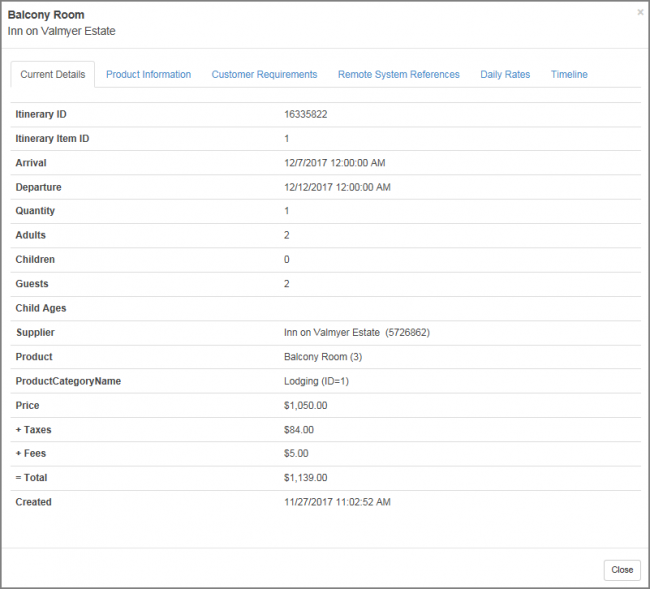650x589 pixels.
Task: Select the Current Details tab
Action: click(x=52, y=75)
